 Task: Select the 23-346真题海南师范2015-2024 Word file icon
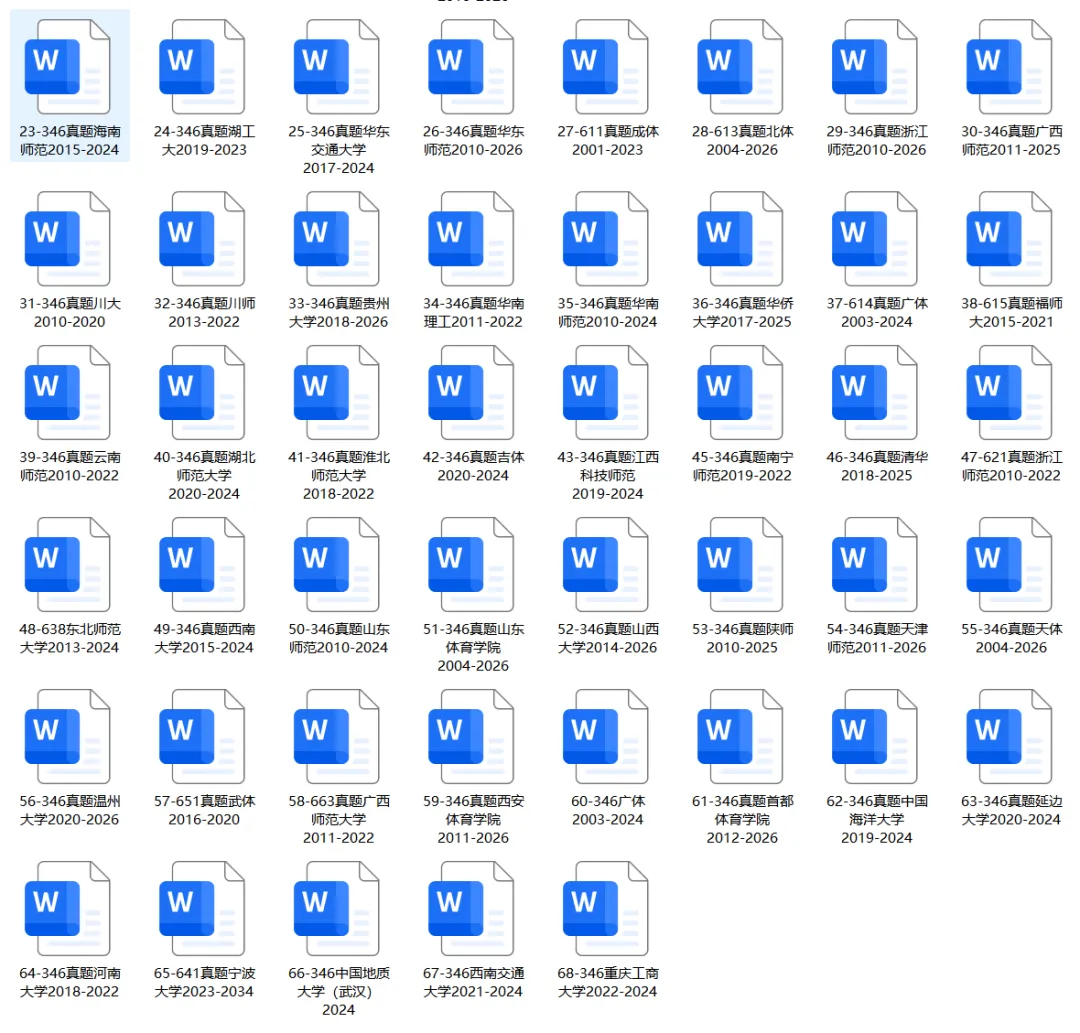click(x=68, y=67)
